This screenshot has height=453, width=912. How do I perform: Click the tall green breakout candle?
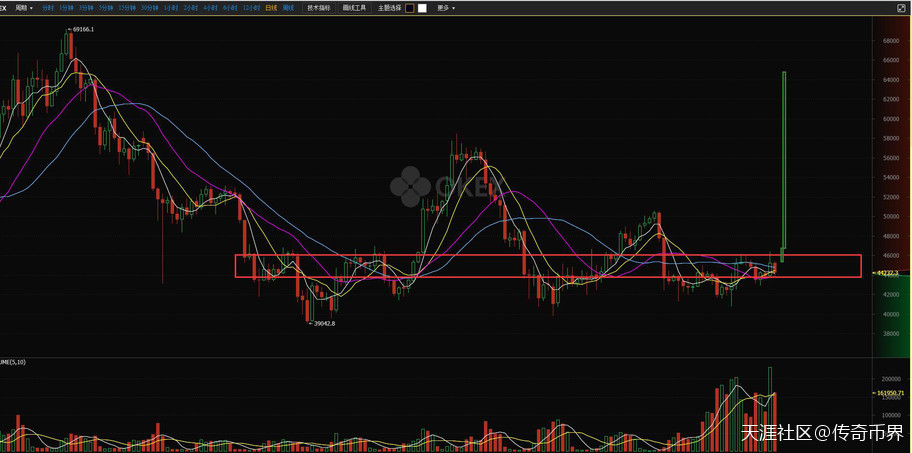click(x=783, y=160)
